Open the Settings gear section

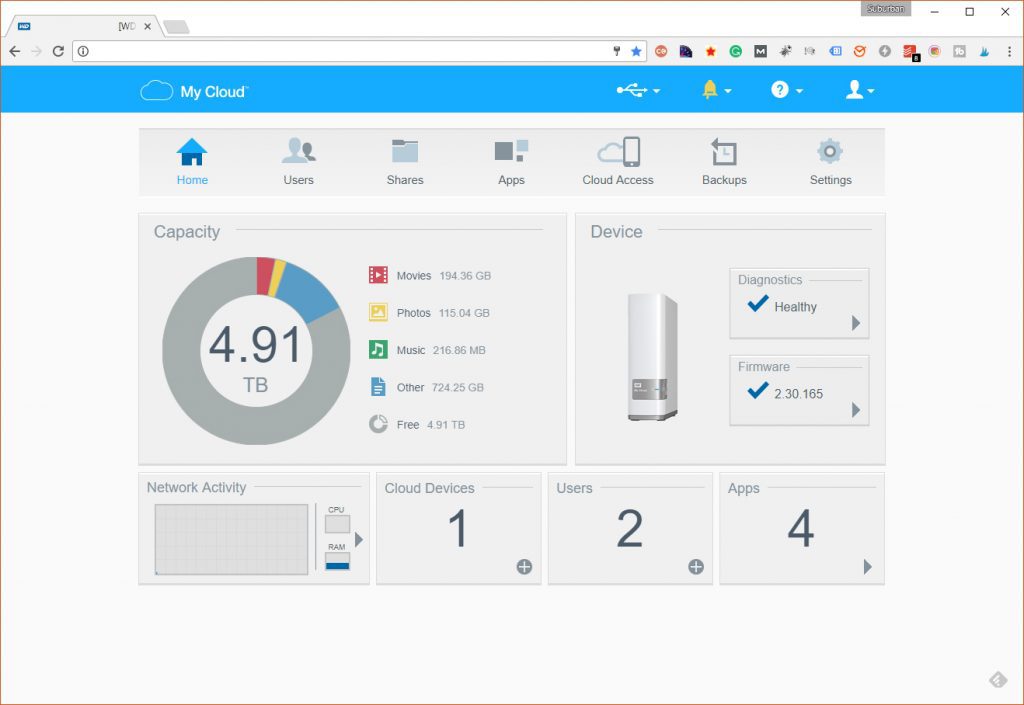(831, 162)
